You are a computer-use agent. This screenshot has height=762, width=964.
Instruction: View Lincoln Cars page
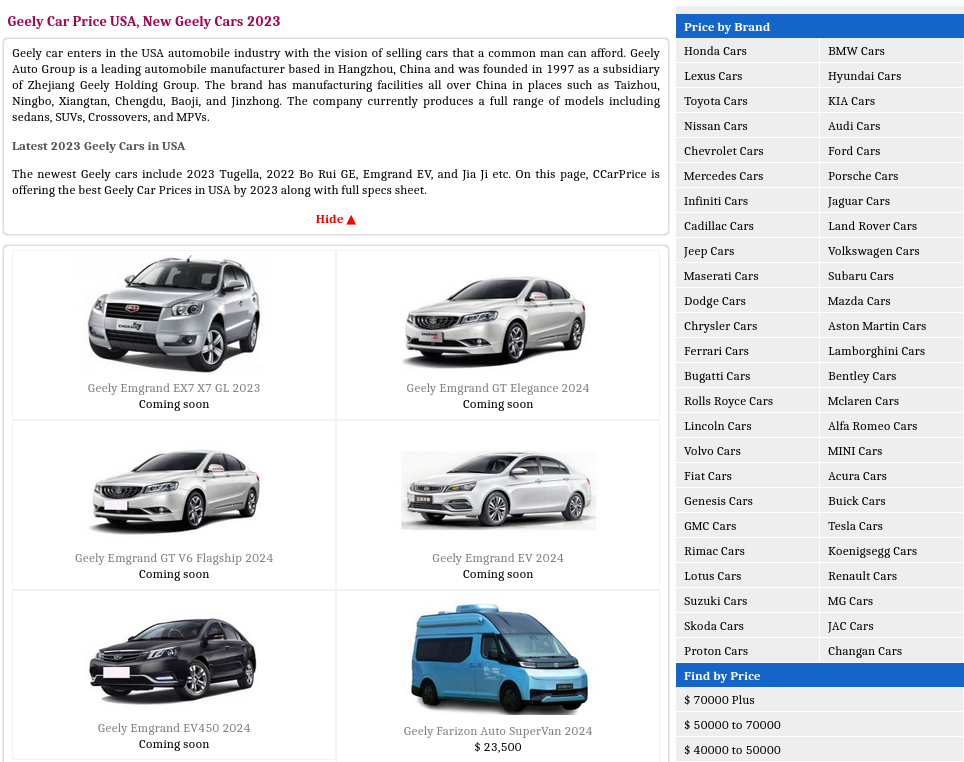tap(717, 426)
